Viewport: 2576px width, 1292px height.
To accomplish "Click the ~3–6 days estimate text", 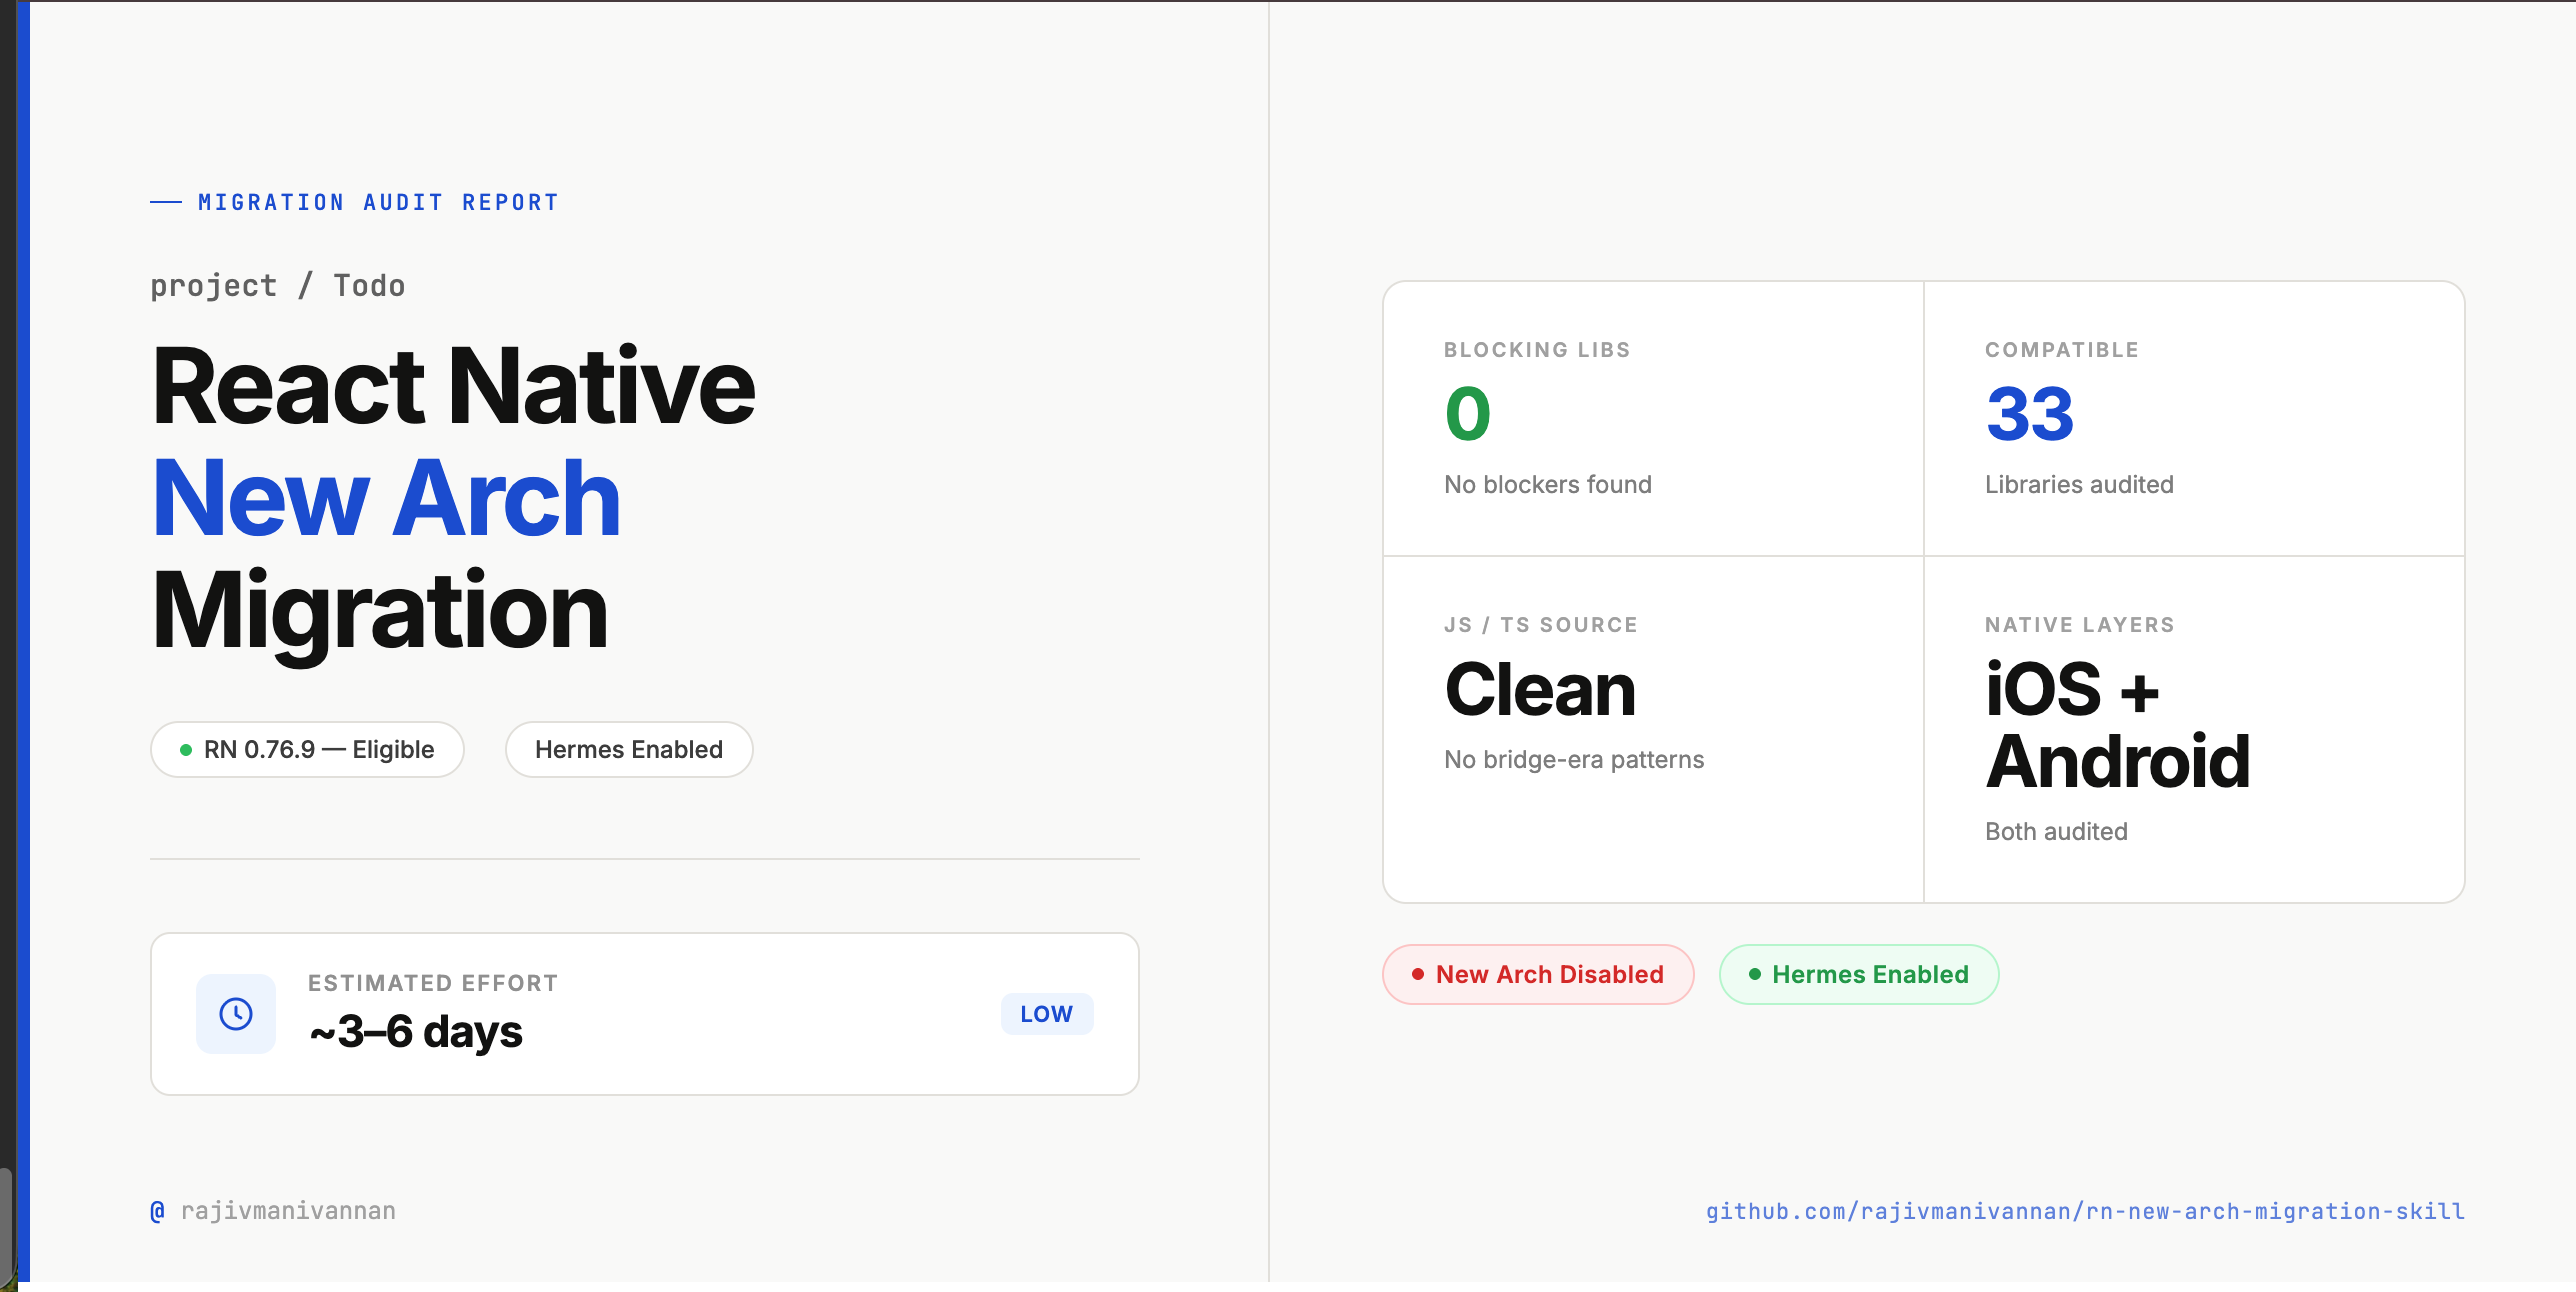I will pos(416,1032).
